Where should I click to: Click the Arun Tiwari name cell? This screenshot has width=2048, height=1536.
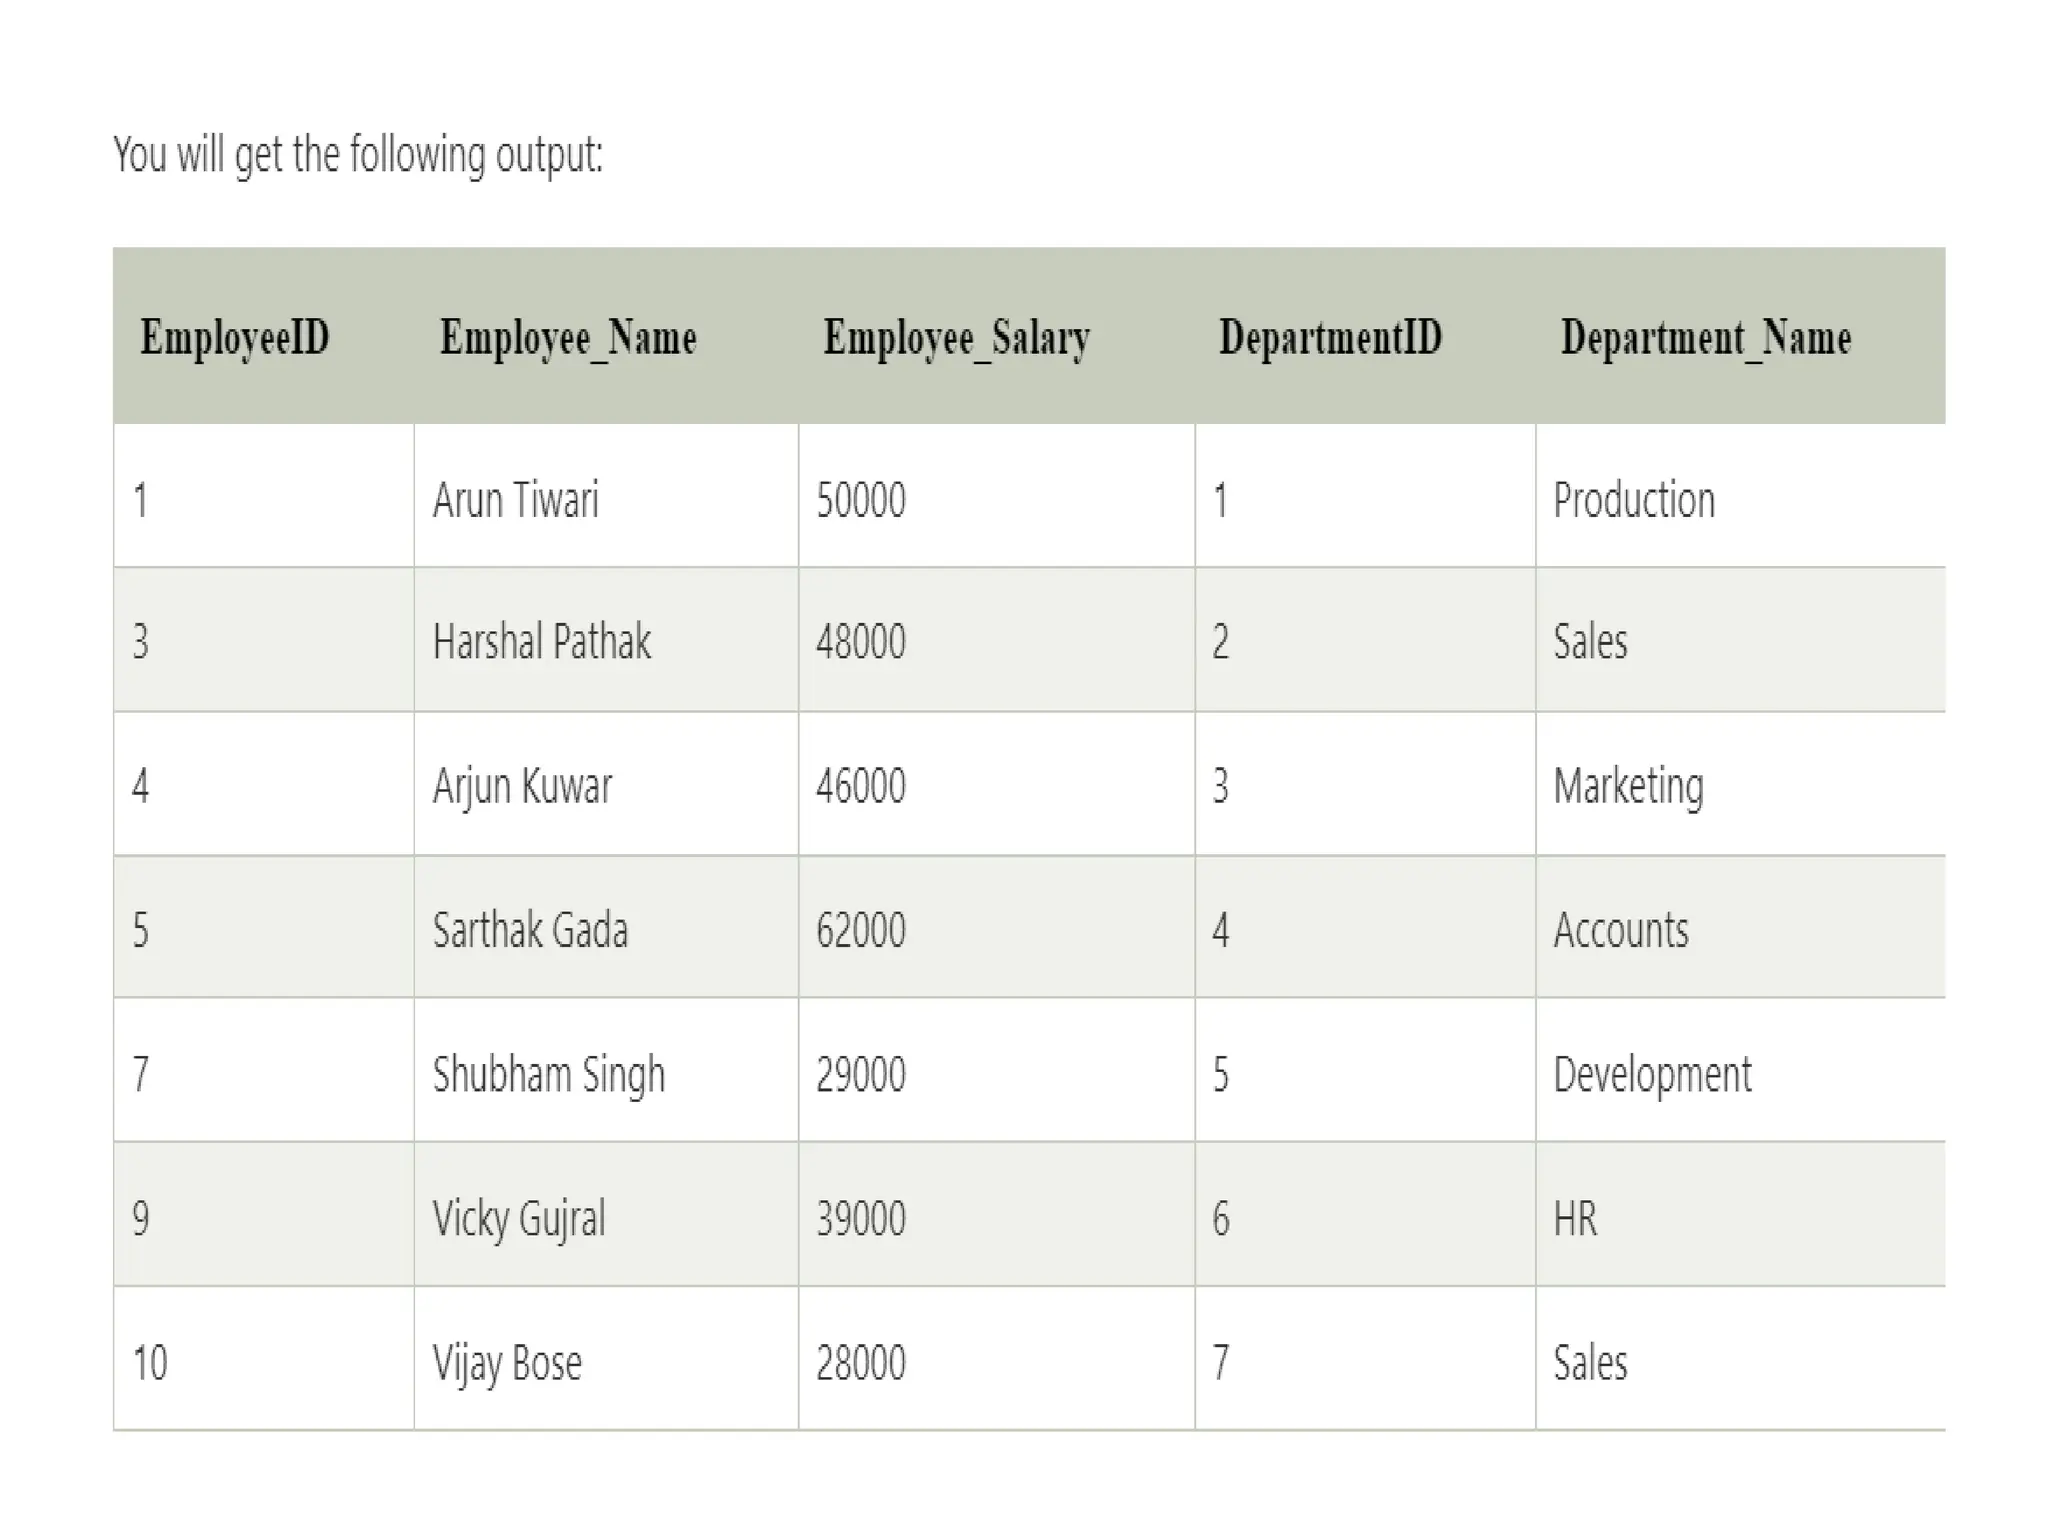(x=515, y=499)
